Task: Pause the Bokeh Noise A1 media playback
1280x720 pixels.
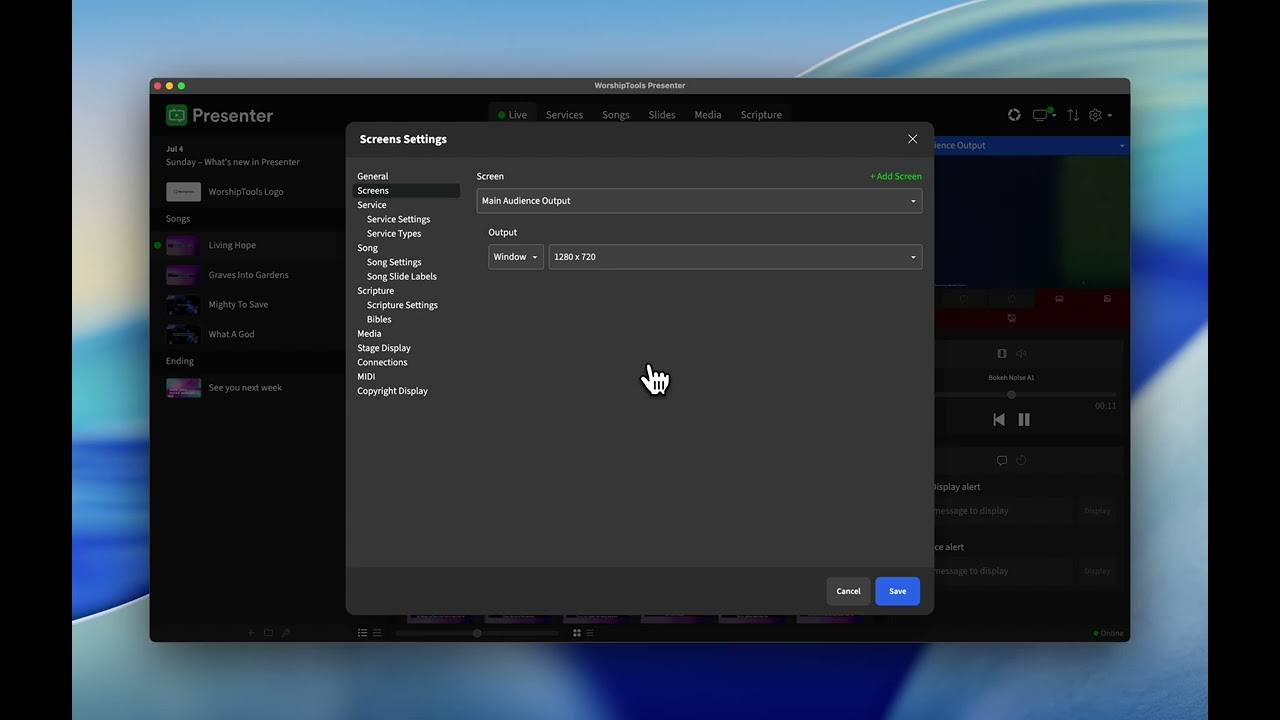Action: 1024,420
